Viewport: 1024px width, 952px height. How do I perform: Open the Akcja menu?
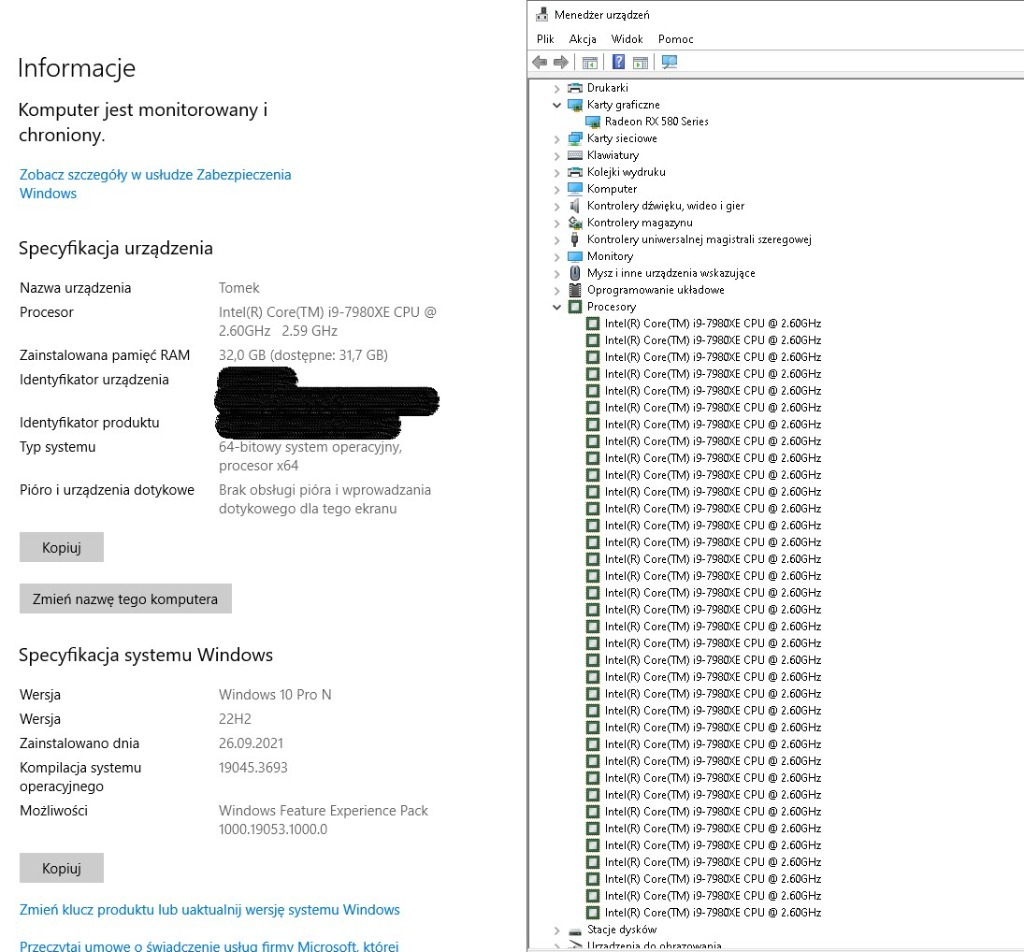[x=583, y=39]
